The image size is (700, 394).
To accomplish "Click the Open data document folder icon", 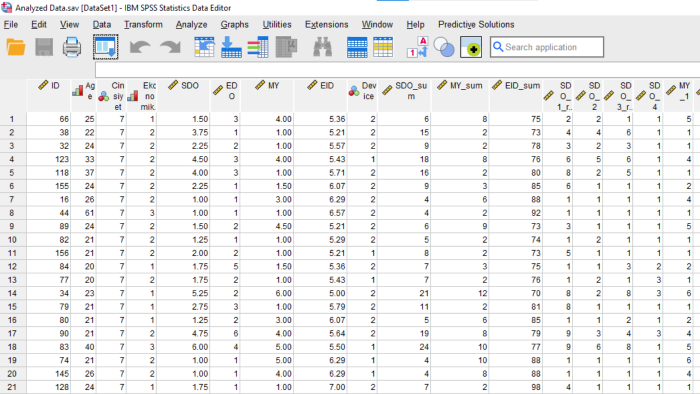I will (x=16, y=47).
